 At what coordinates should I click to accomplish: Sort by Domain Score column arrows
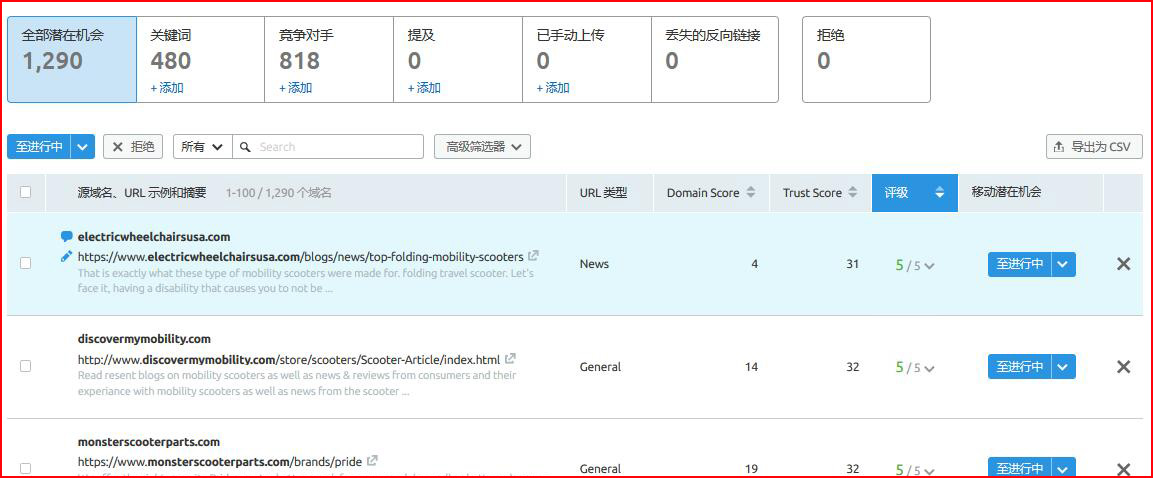(751, 193)
